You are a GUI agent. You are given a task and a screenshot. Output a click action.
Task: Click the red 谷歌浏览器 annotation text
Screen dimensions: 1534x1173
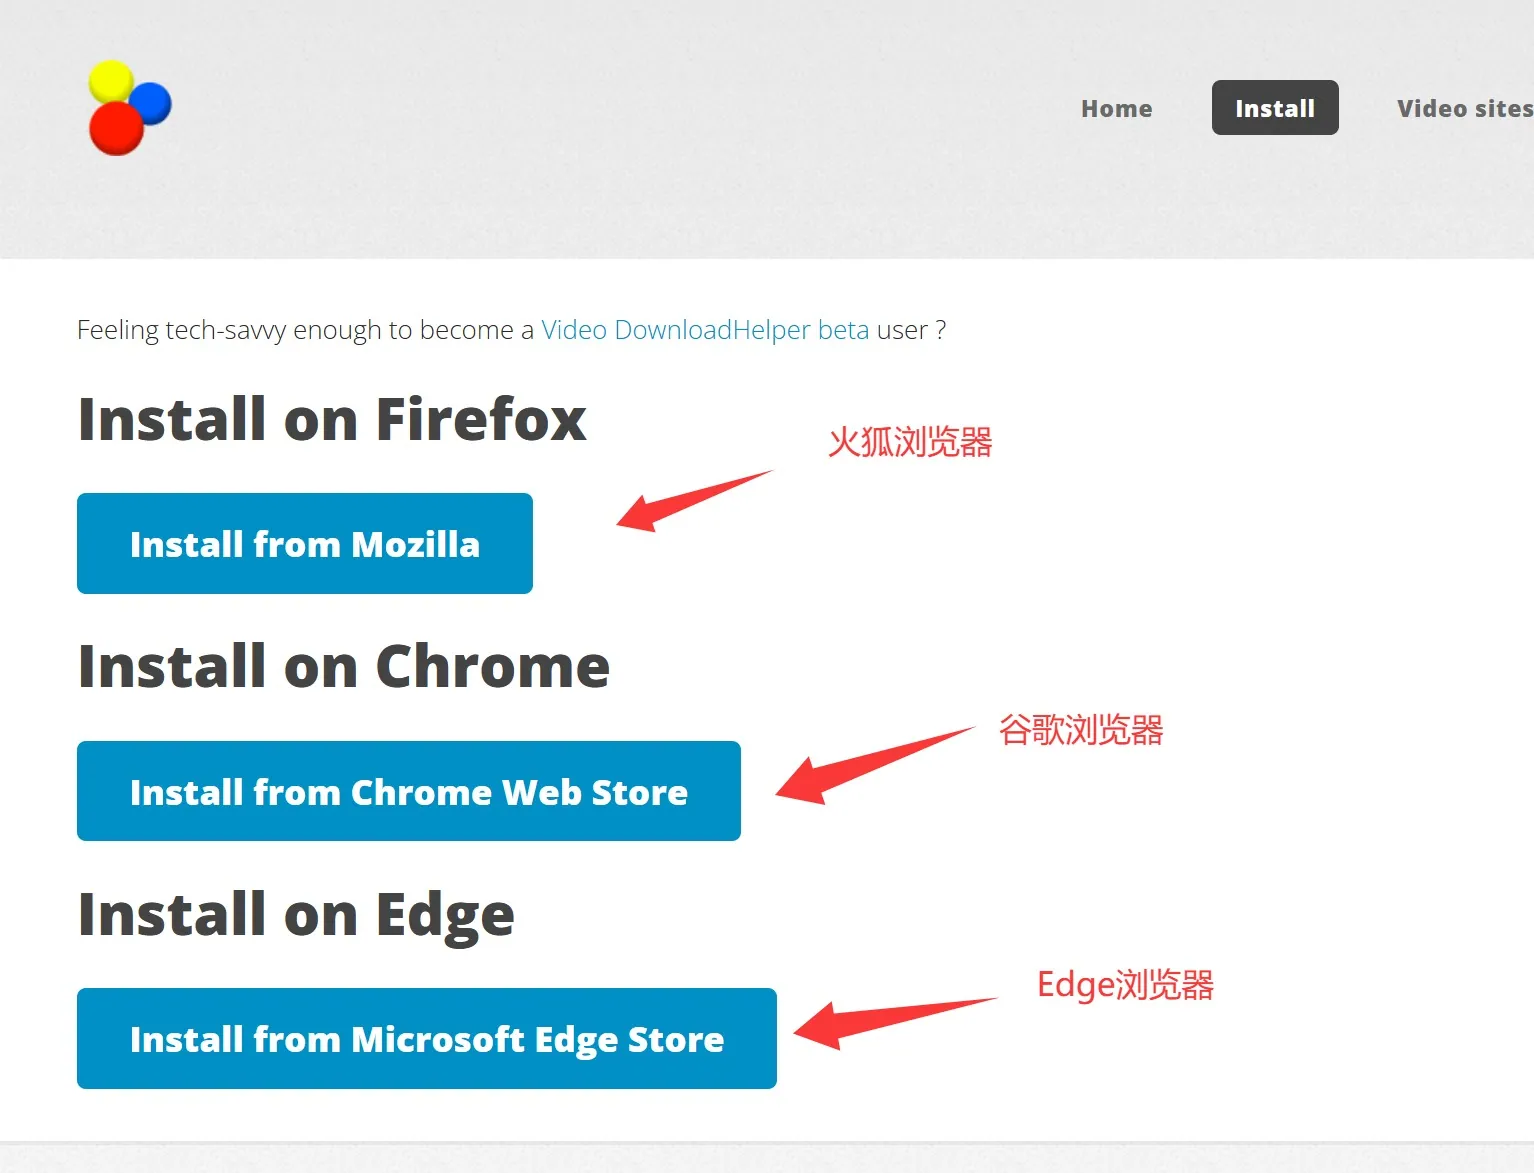[x=1080, y=731]
